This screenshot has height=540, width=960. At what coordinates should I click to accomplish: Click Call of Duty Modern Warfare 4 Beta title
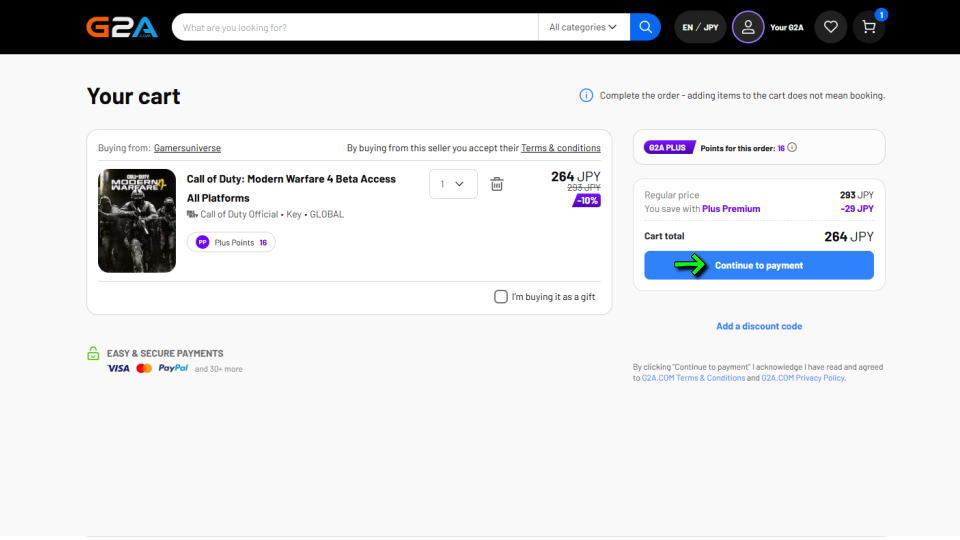tap(291, 188)
